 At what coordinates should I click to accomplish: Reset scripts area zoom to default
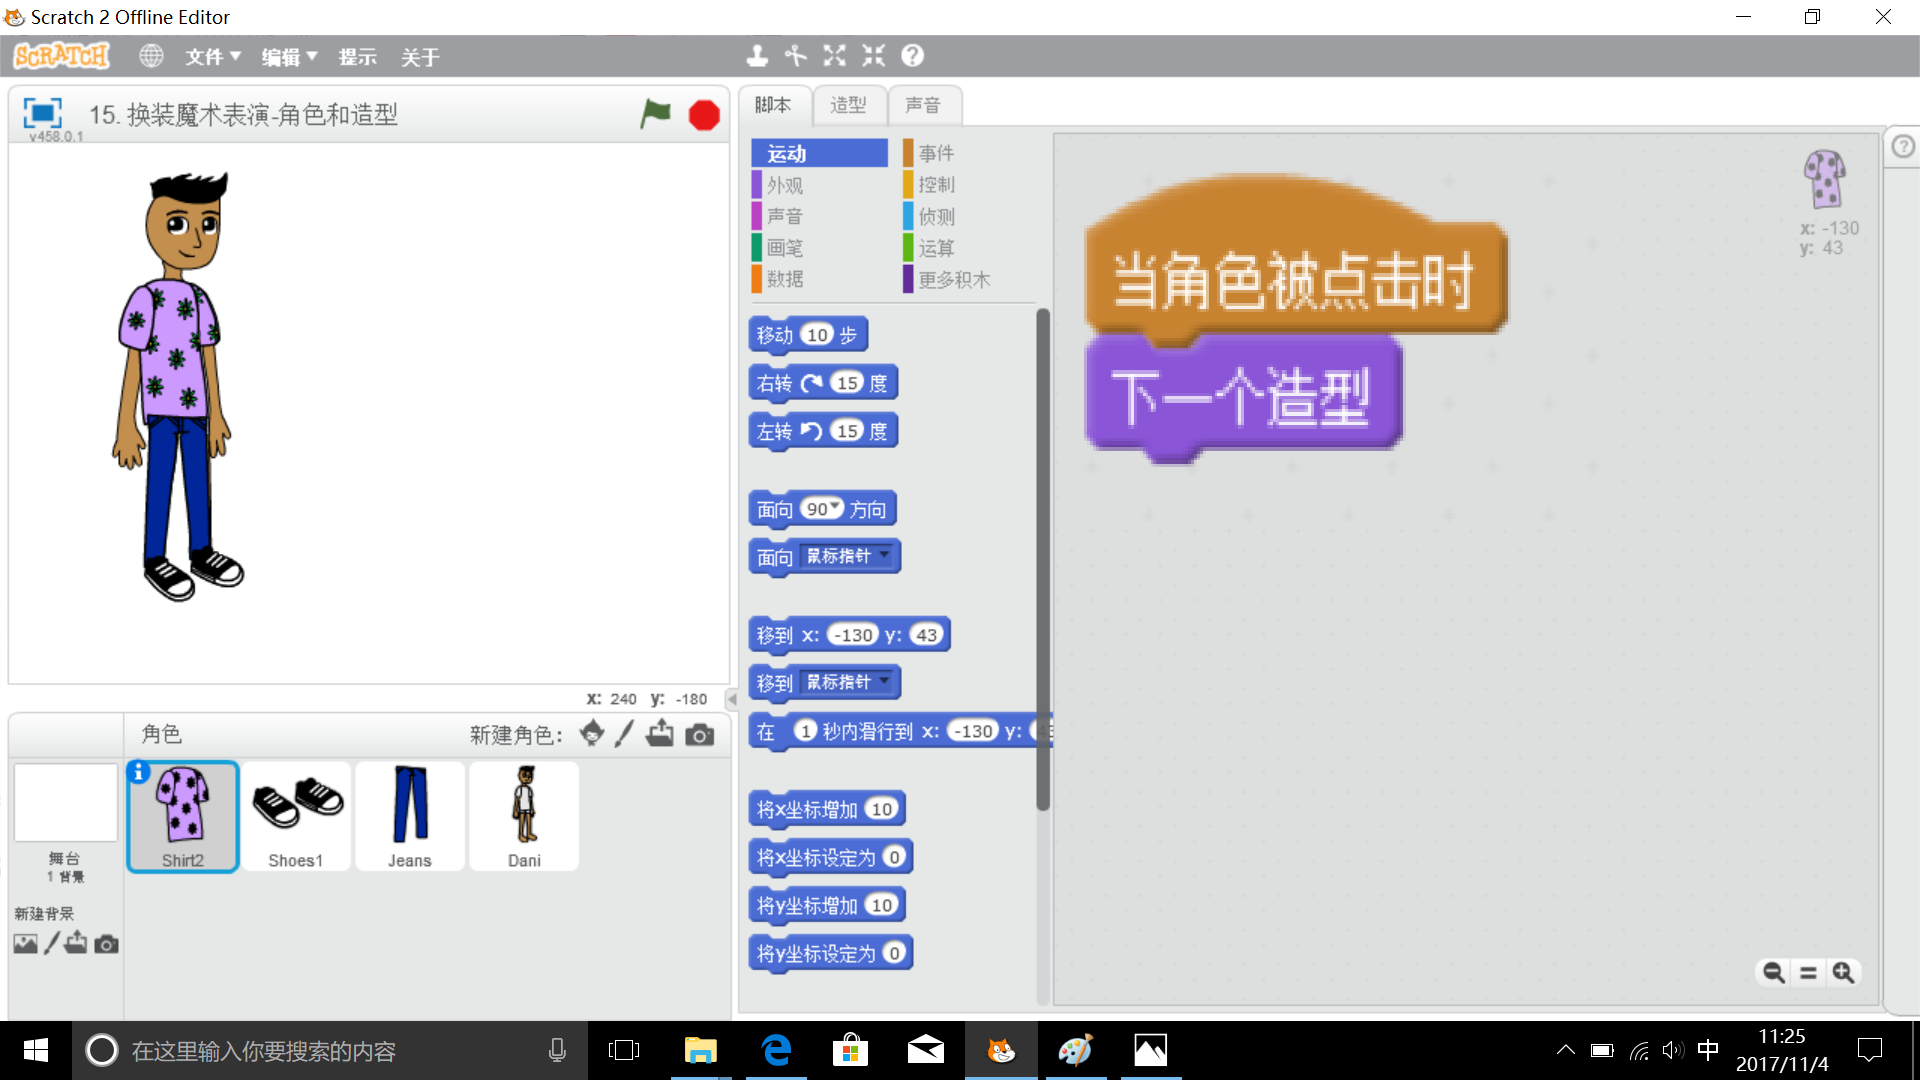(x=1808, y=972)
